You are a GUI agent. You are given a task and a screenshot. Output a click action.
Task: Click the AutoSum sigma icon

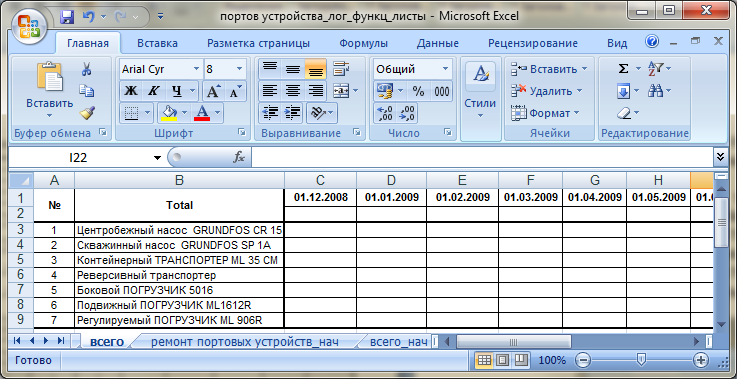click(623, 69)
